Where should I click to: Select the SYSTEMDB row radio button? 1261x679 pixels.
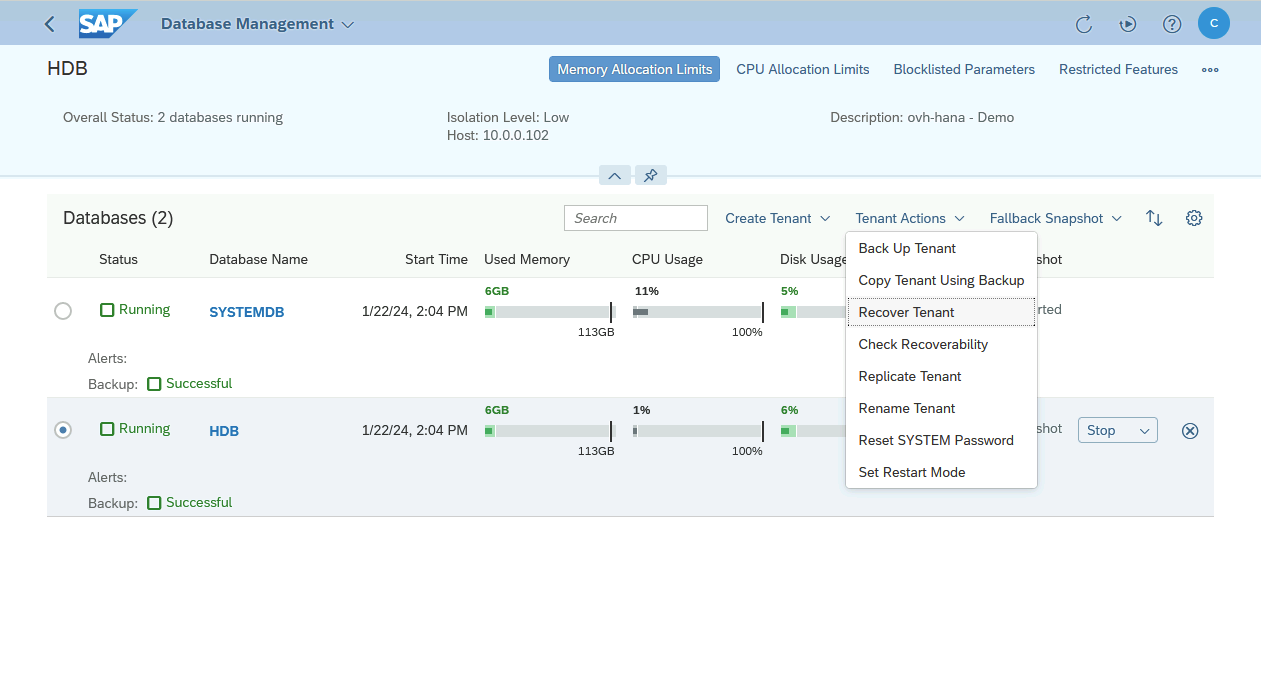click(x=63, y=311)
